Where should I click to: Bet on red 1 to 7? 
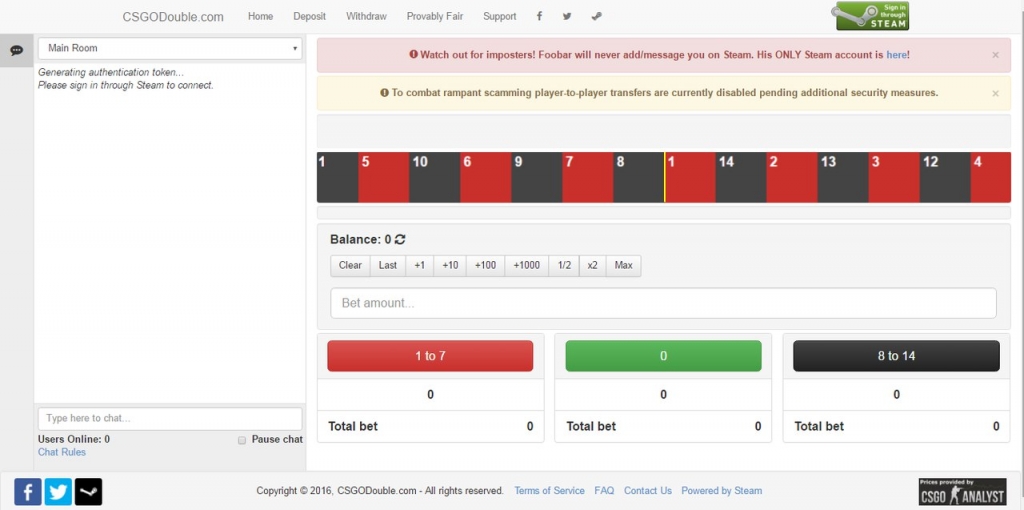coord(430,356)
